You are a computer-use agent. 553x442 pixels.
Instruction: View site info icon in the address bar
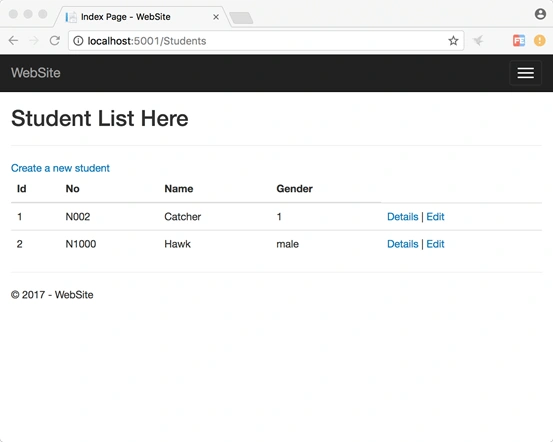78,41
